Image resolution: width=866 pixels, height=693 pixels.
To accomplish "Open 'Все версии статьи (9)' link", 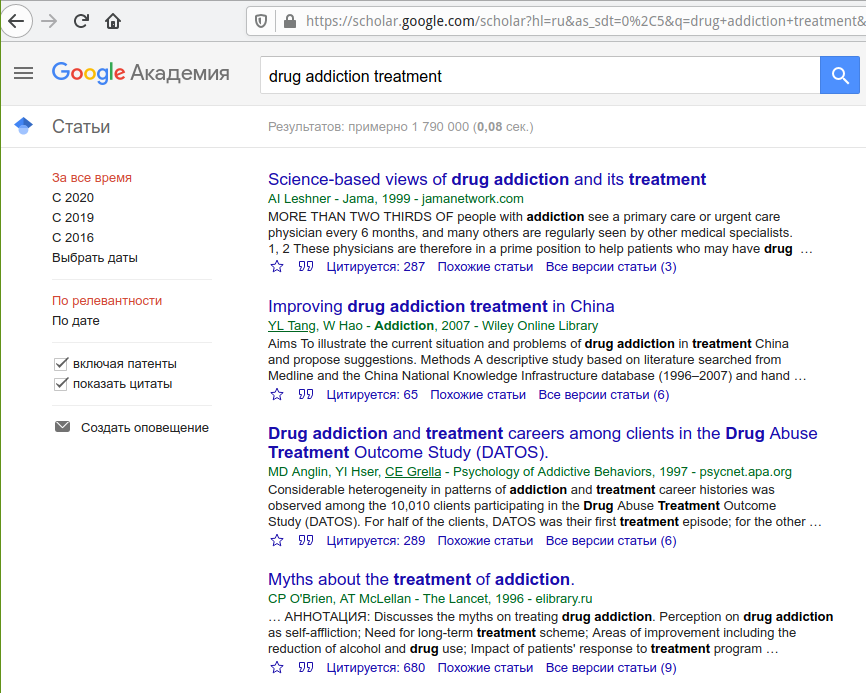I will (611, 668).
